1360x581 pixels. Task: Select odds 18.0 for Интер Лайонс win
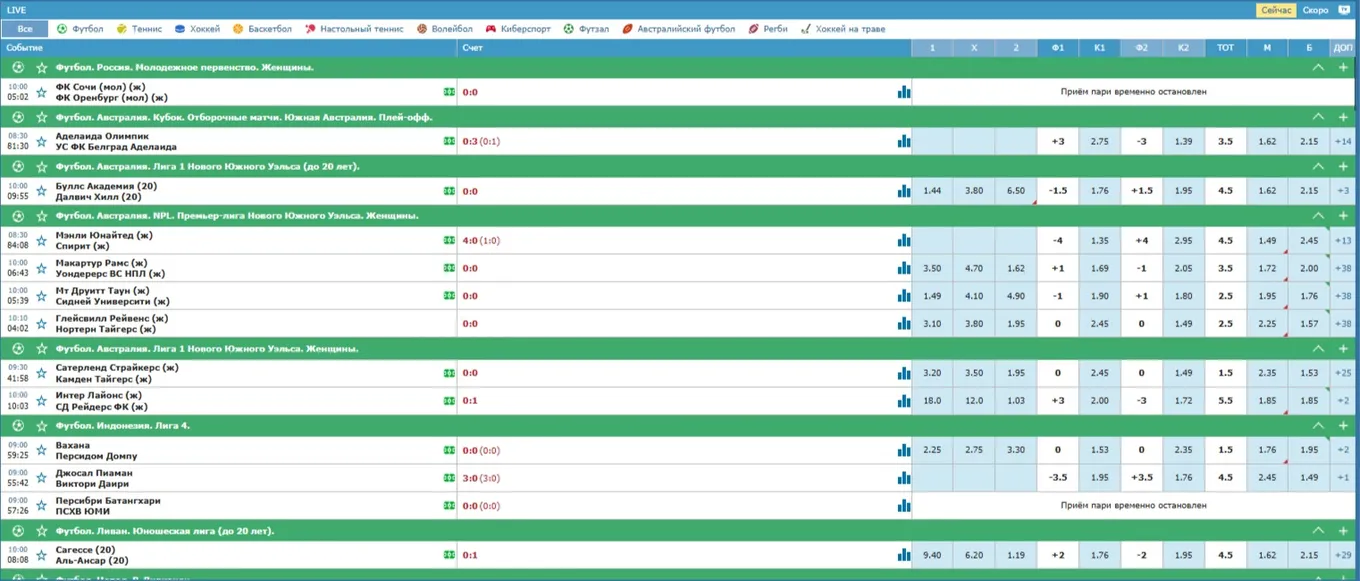click(x=932, y=401)
